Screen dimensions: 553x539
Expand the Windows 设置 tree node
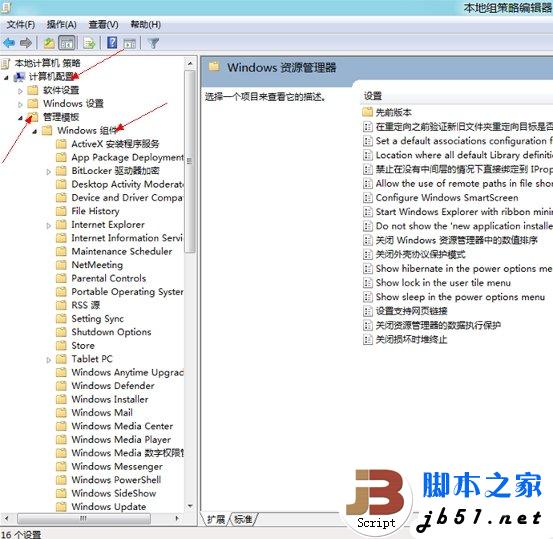point(20,104)
